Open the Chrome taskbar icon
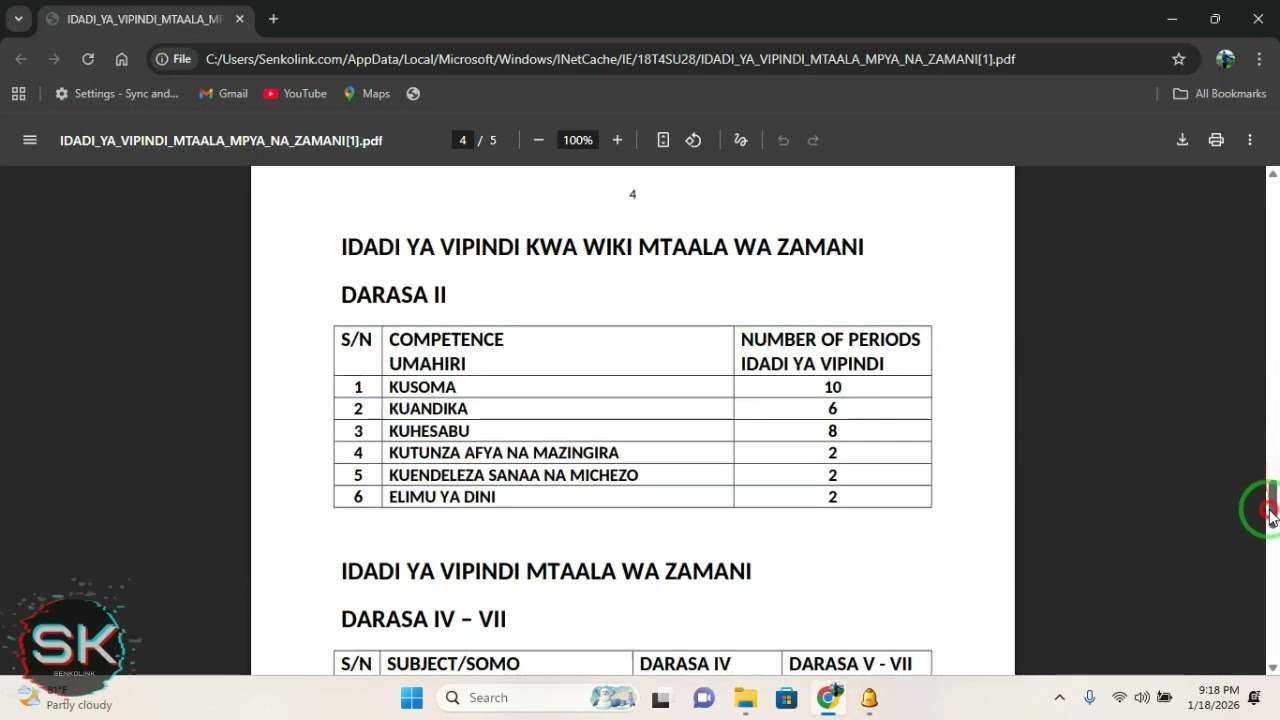The width and height of the screenshot is (1280, 720). (828, 697)
